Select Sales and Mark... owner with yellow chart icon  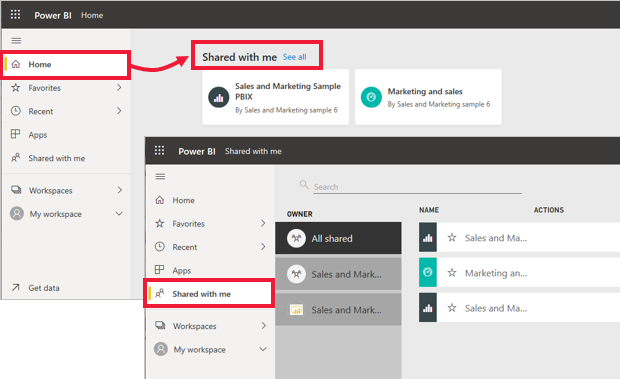(338, 309)
